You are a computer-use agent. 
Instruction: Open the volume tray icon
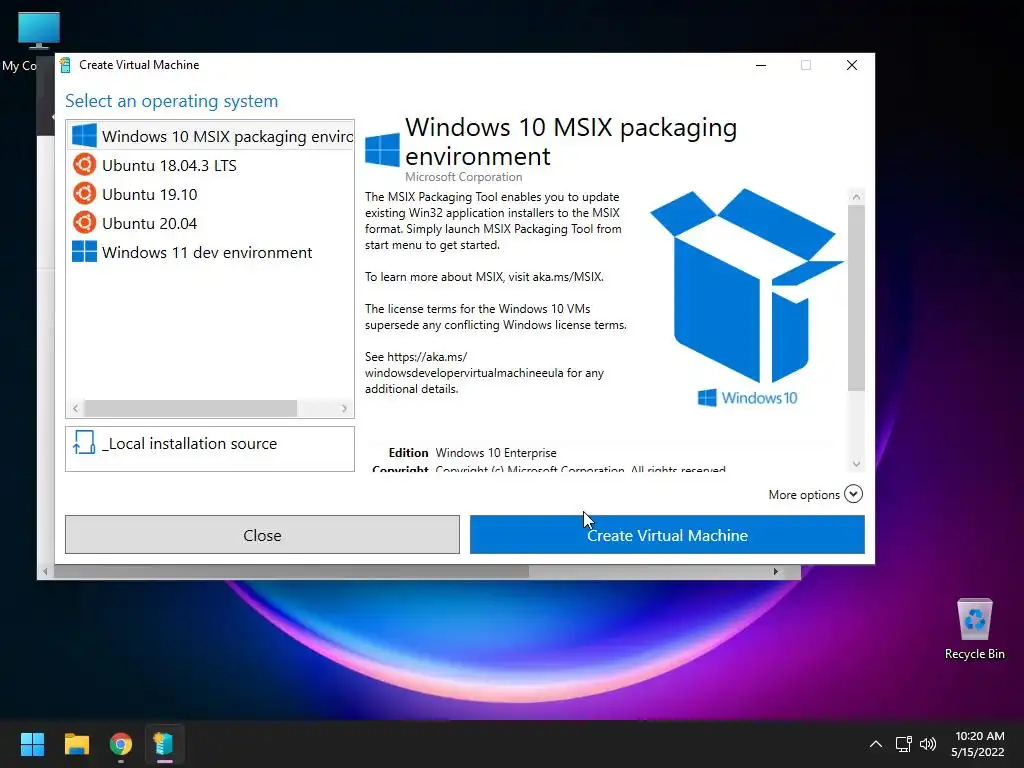click(x=928, y=744)
